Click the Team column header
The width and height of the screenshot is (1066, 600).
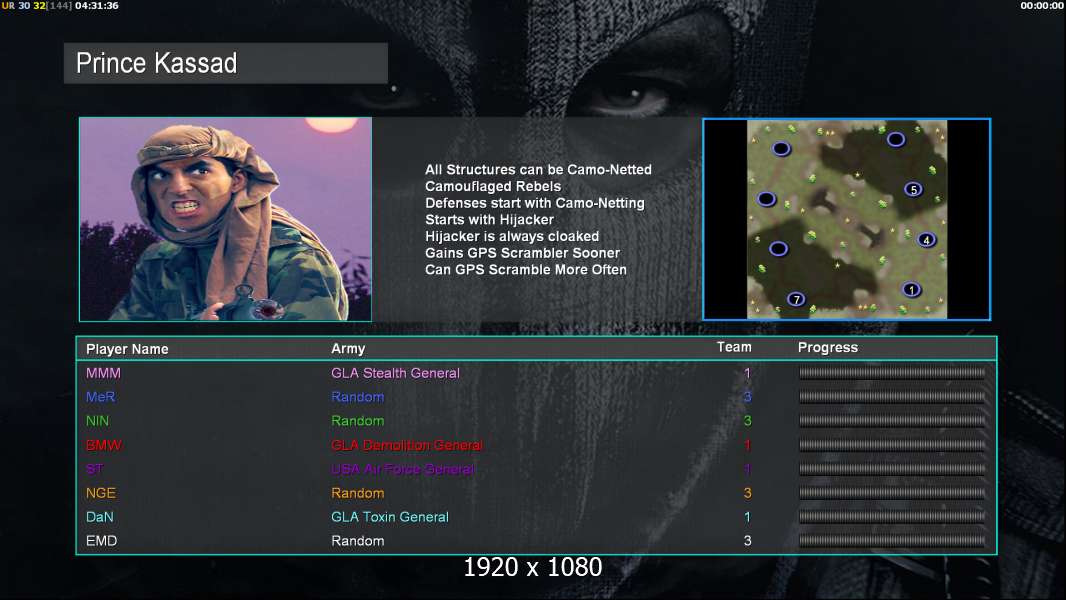click(734, 347)
